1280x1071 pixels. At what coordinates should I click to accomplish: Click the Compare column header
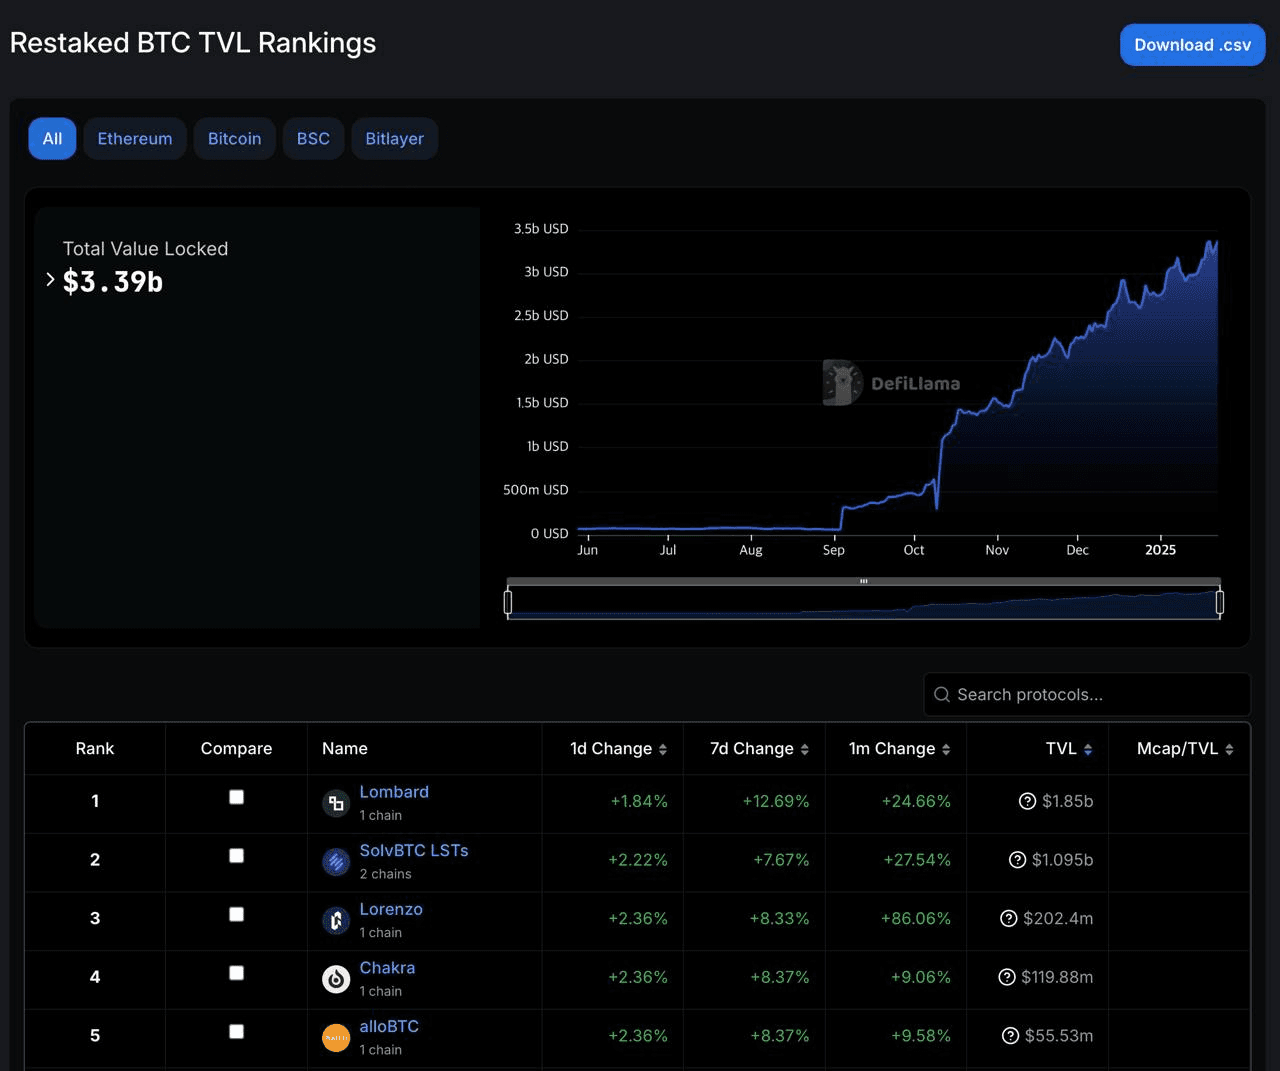click(x=236, y=749)
